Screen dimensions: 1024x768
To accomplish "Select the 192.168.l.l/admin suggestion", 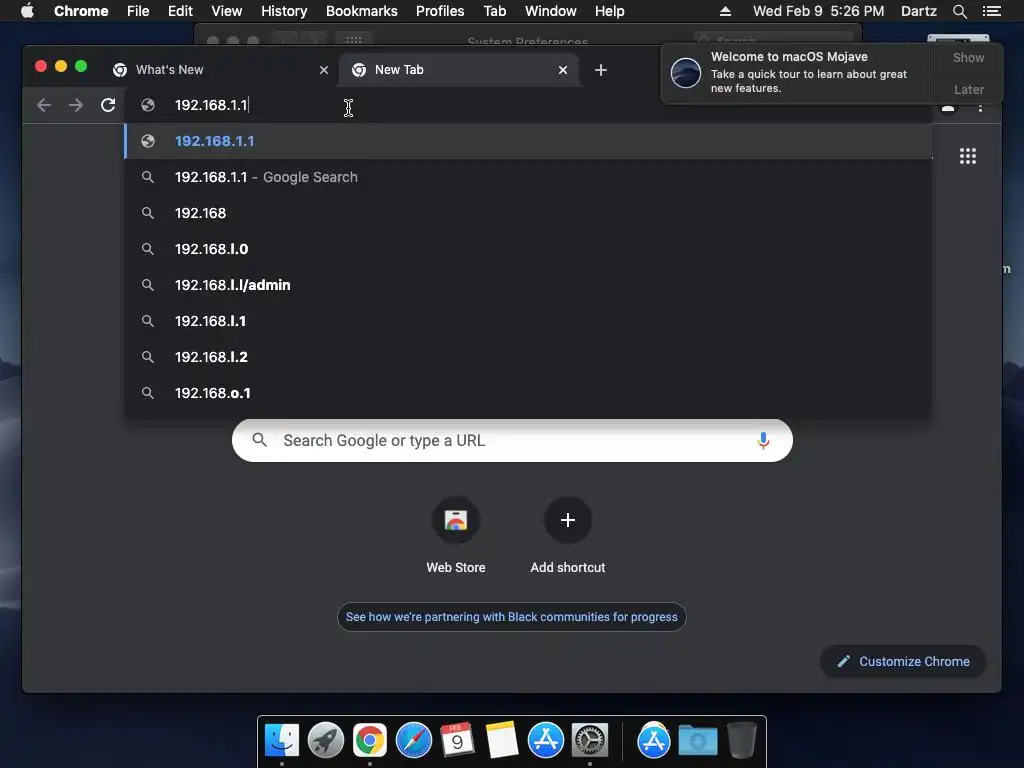I will pyautogui.click(x=528, y=285).
